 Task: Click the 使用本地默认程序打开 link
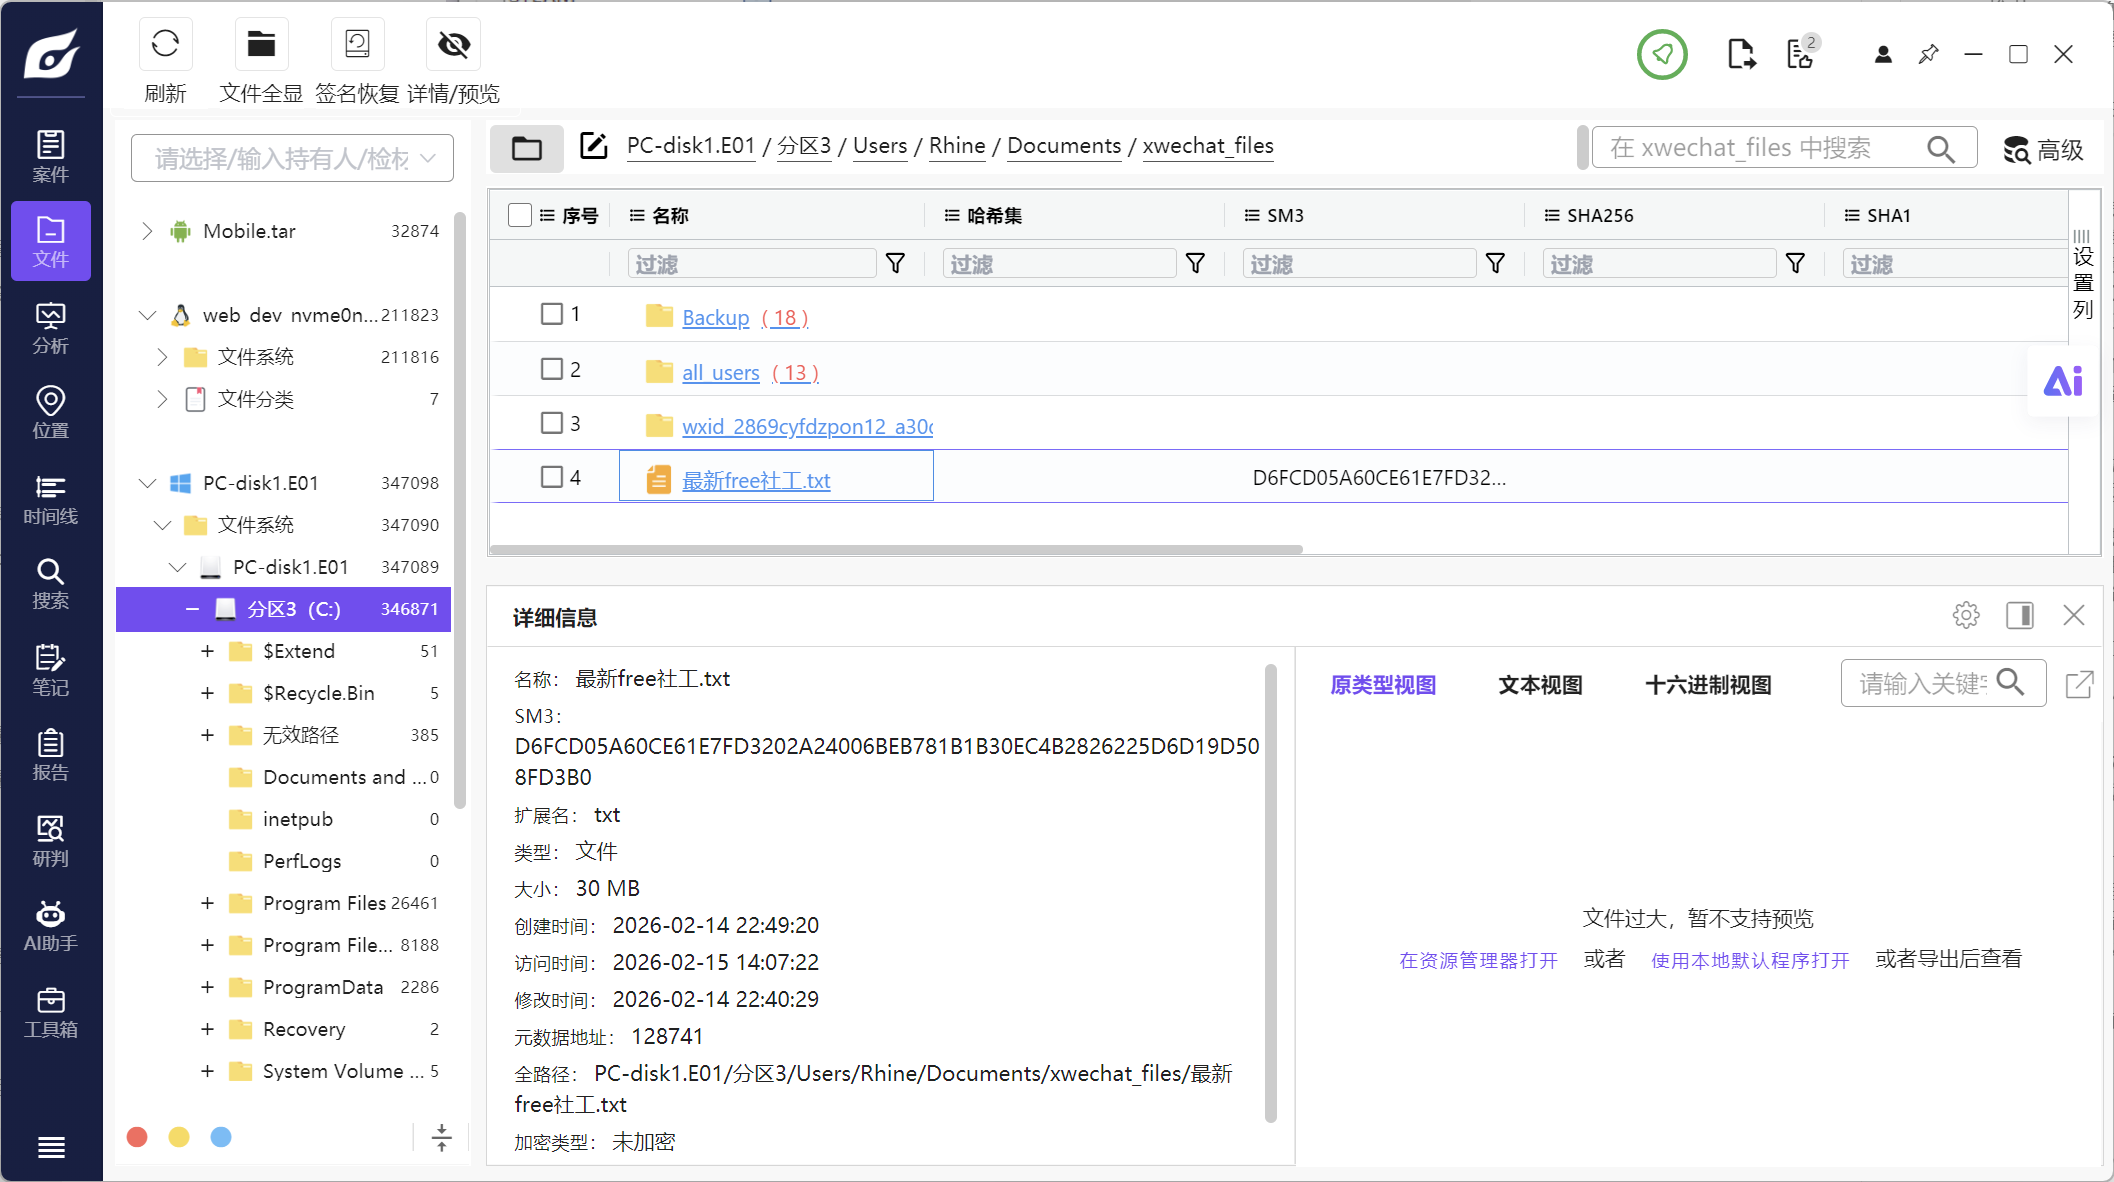point(1750,960)
